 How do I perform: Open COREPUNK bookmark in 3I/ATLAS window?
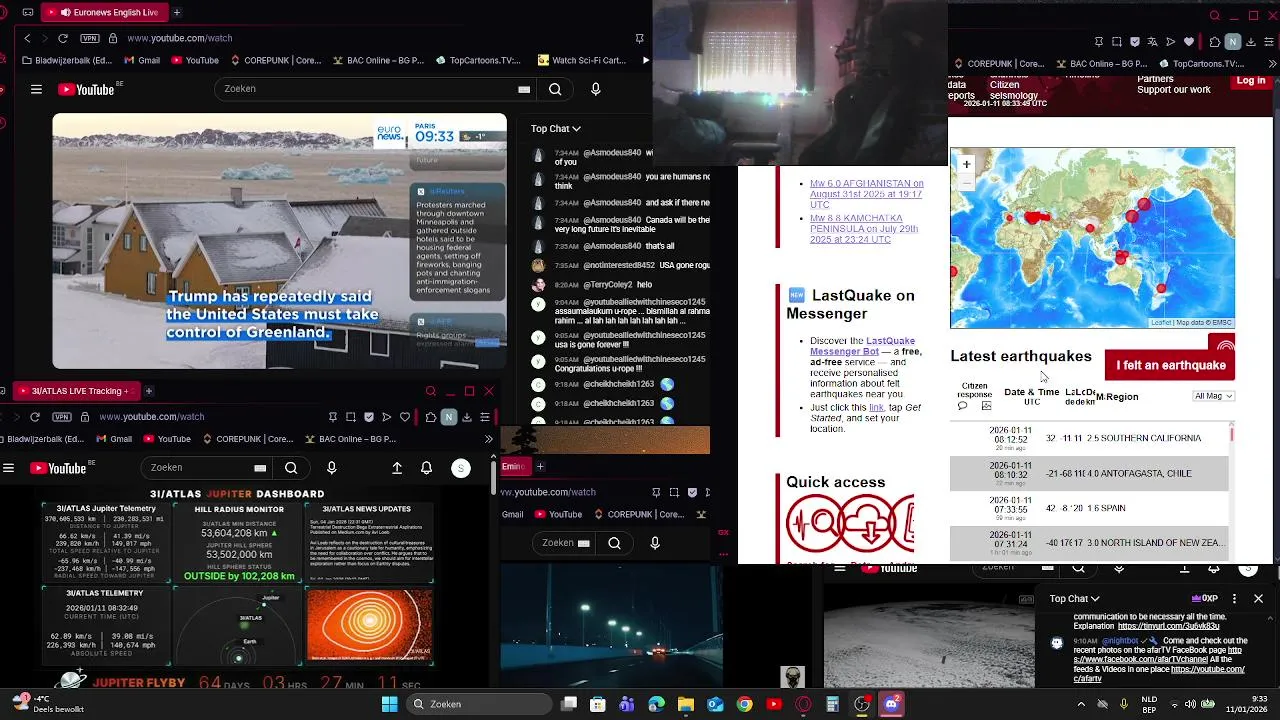[x=247, y=439]
